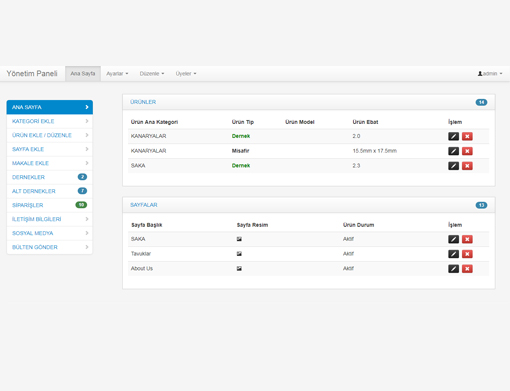This screenshot has width=510, height=391.
Task: Select ANA SAYFA in sidebar menu
Action: [50, 107]
